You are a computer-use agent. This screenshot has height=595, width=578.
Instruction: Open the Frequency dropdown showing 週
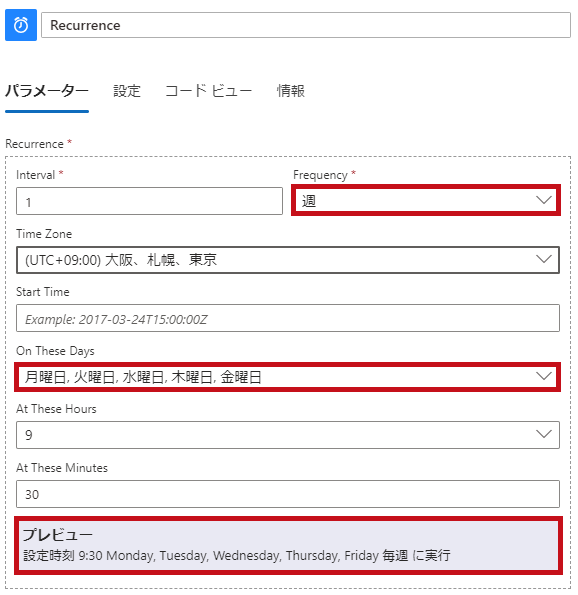coord(426,200)
